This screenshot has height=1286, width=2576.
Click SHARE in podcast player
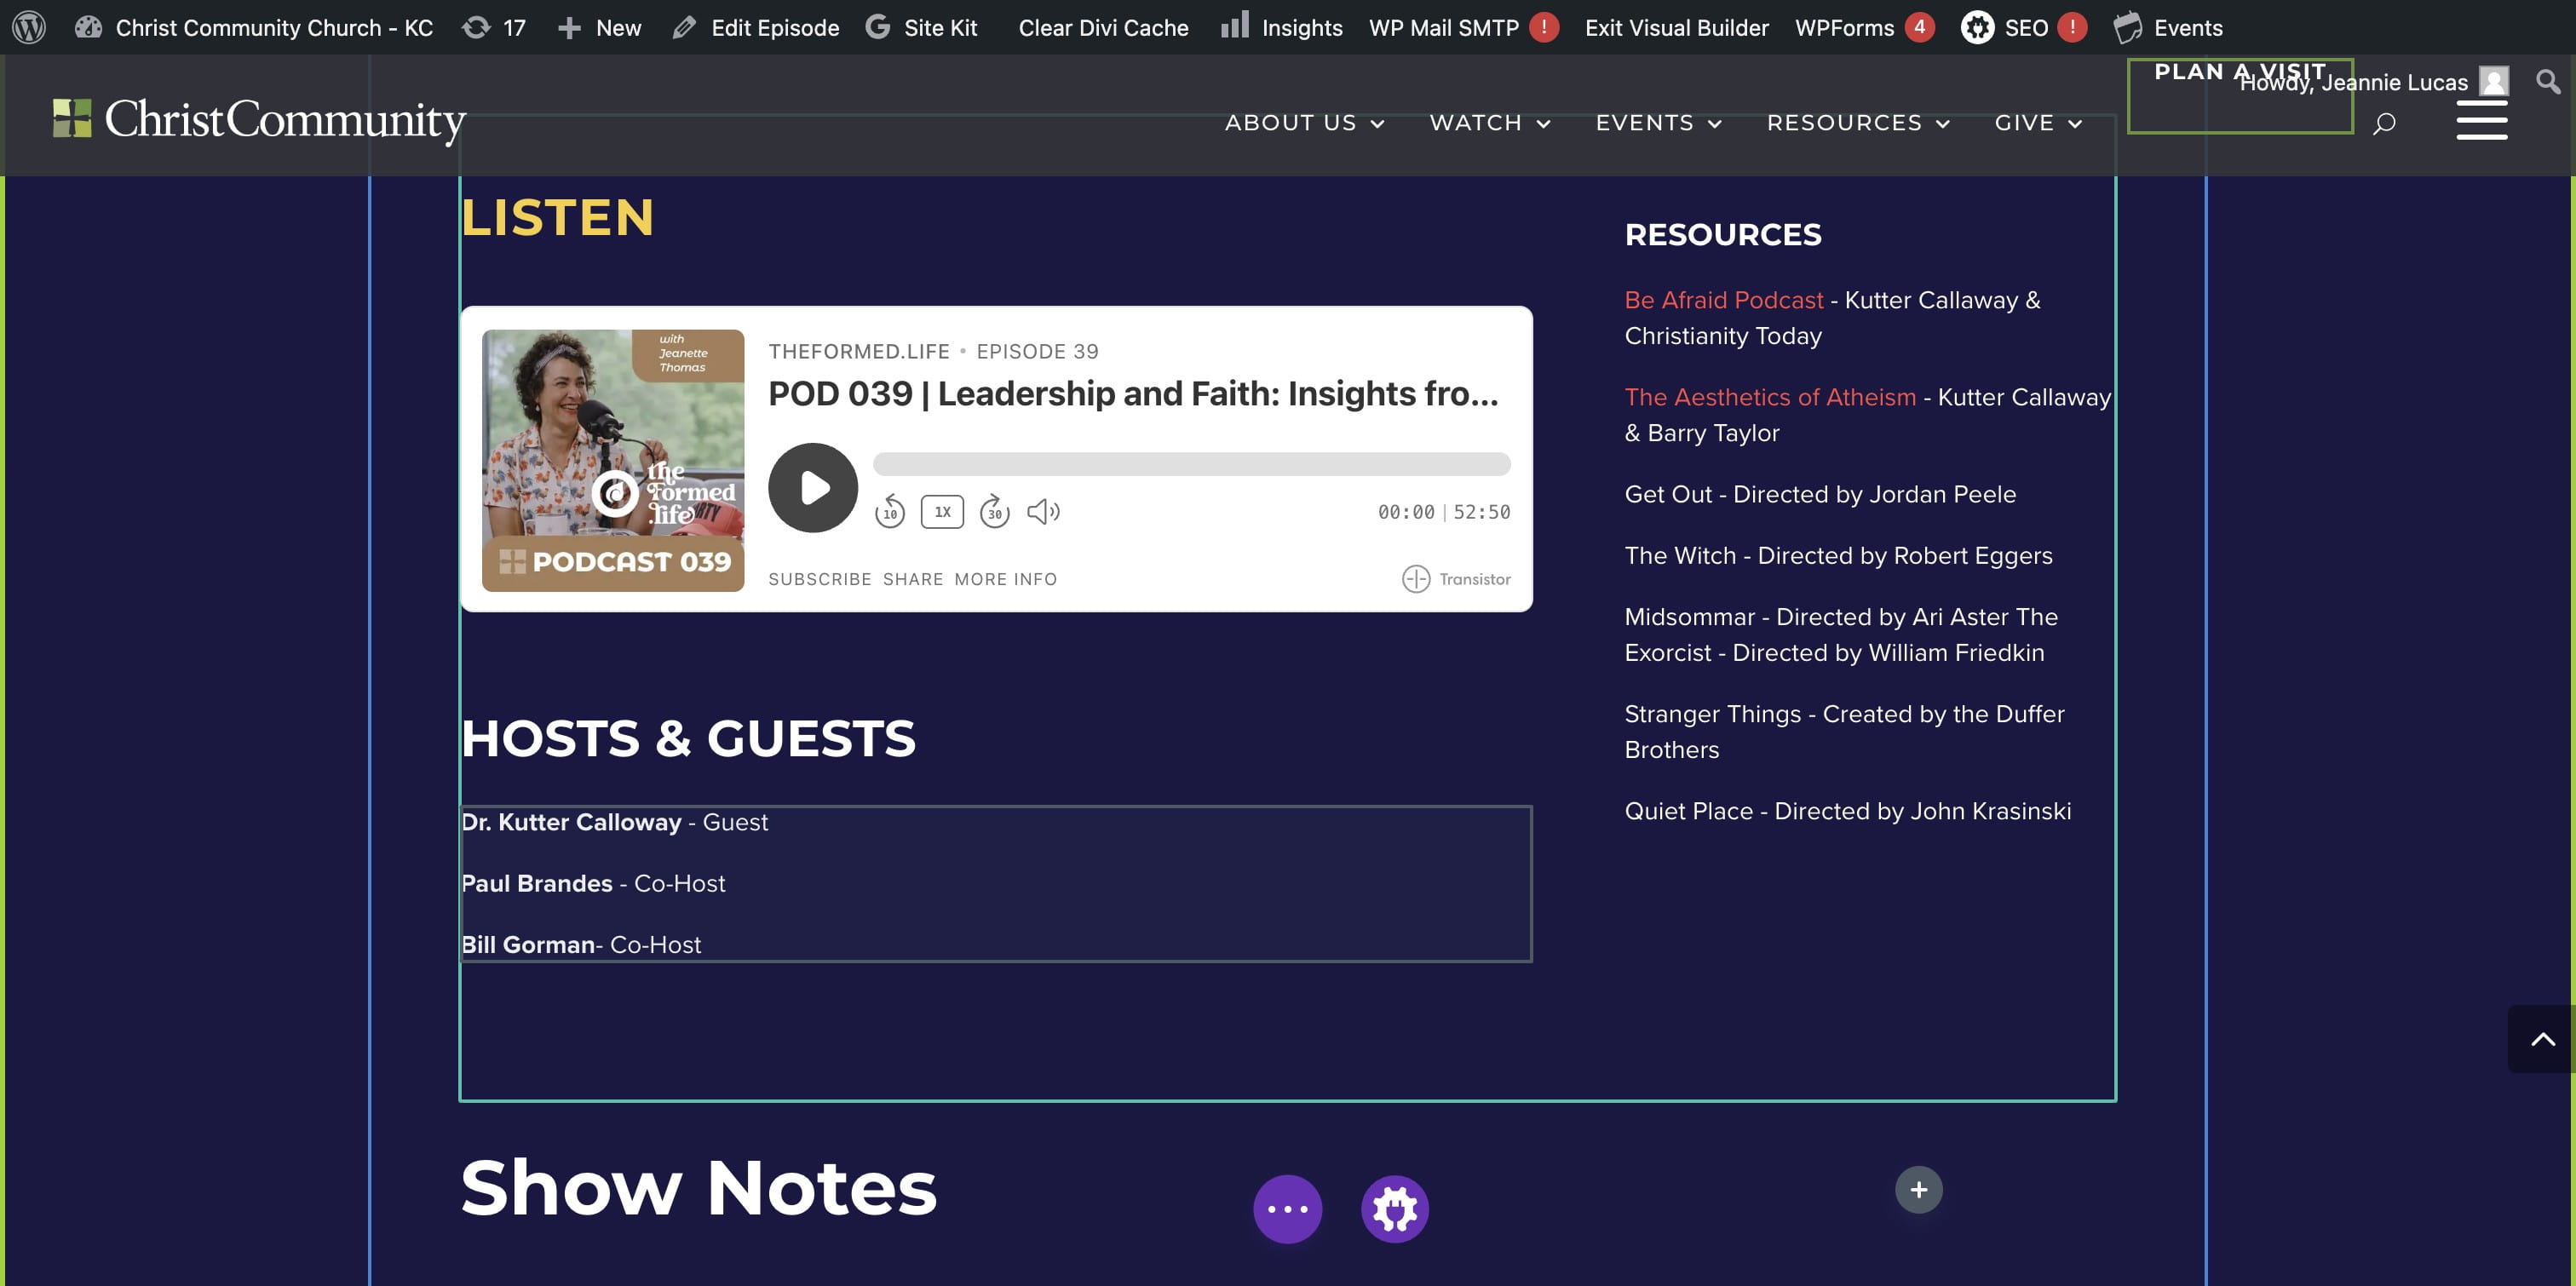(912, 579)
